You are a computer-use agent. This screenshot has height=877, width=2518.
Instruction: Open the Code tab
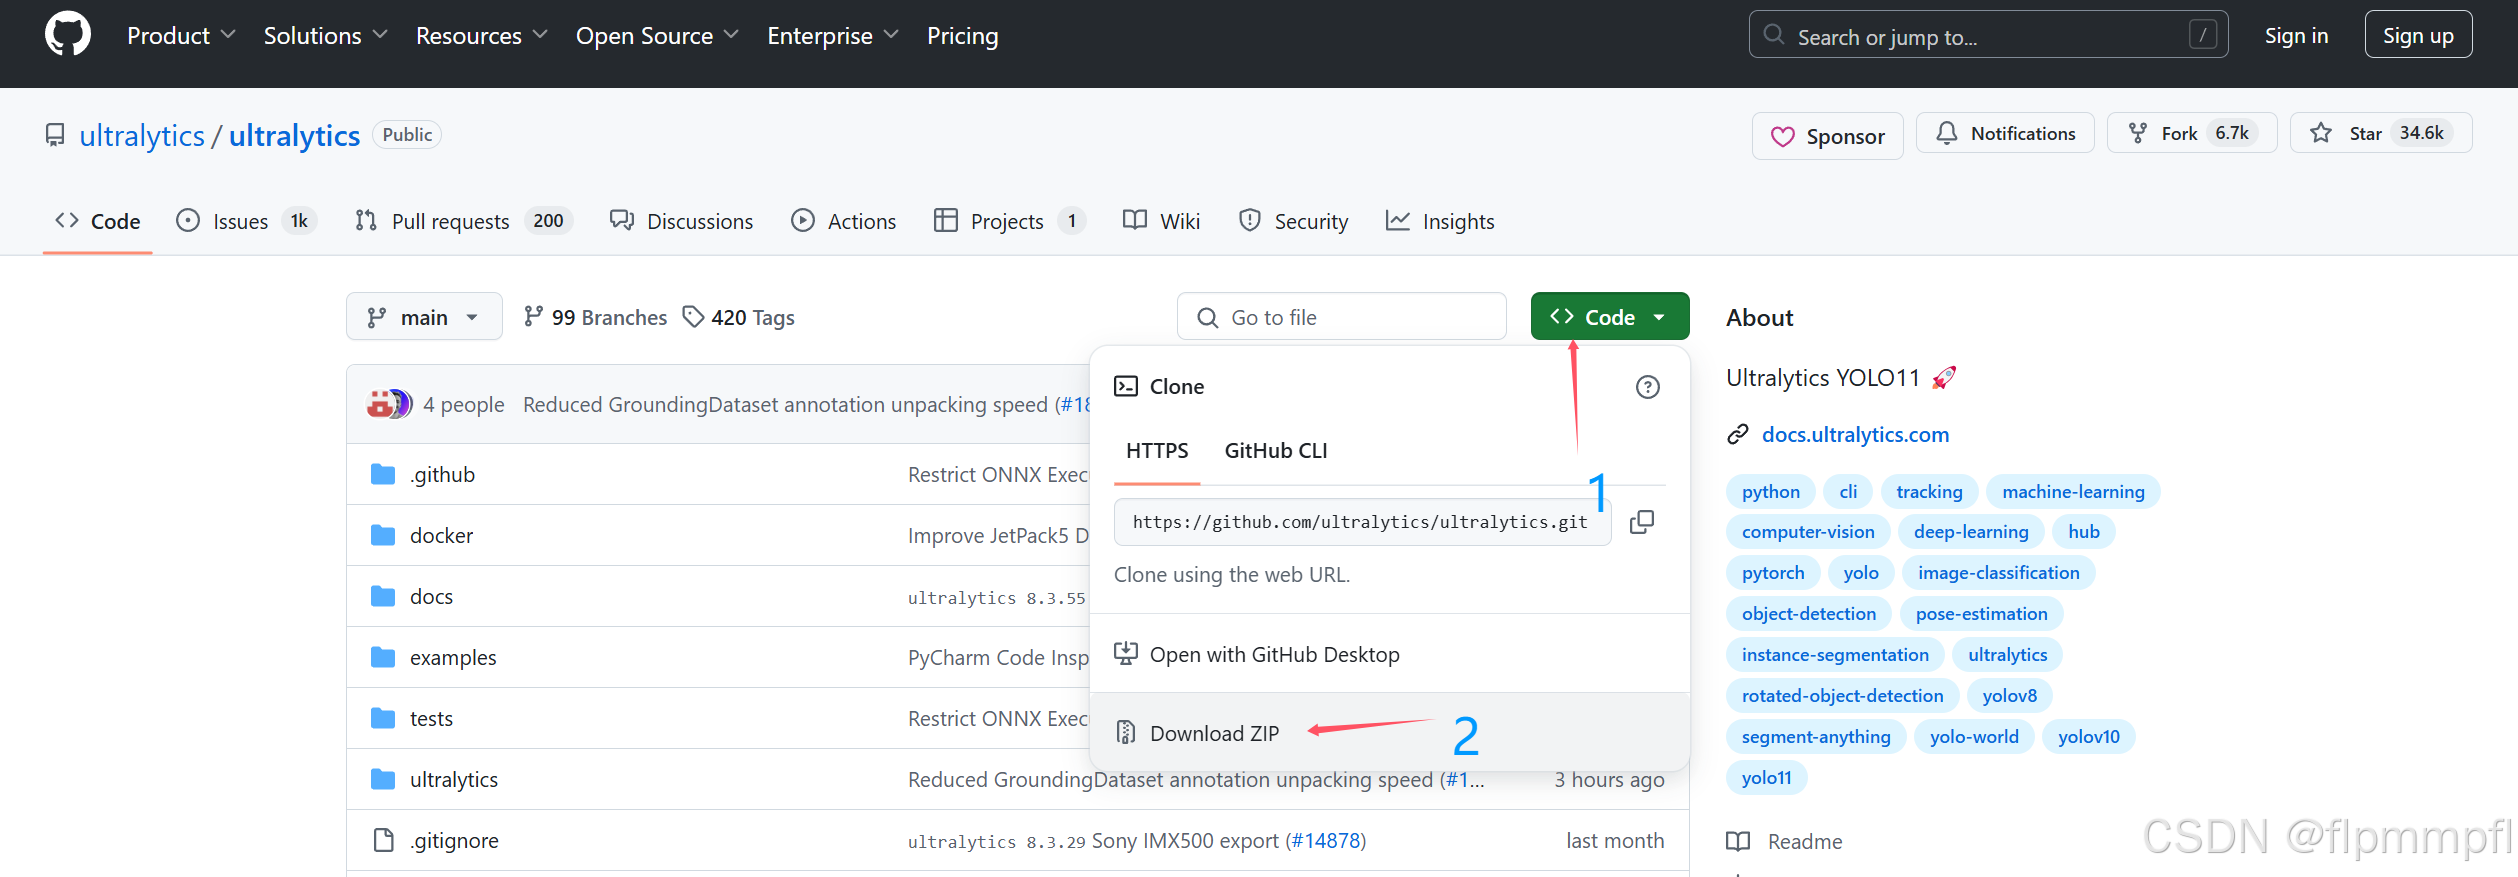point(97,221)
